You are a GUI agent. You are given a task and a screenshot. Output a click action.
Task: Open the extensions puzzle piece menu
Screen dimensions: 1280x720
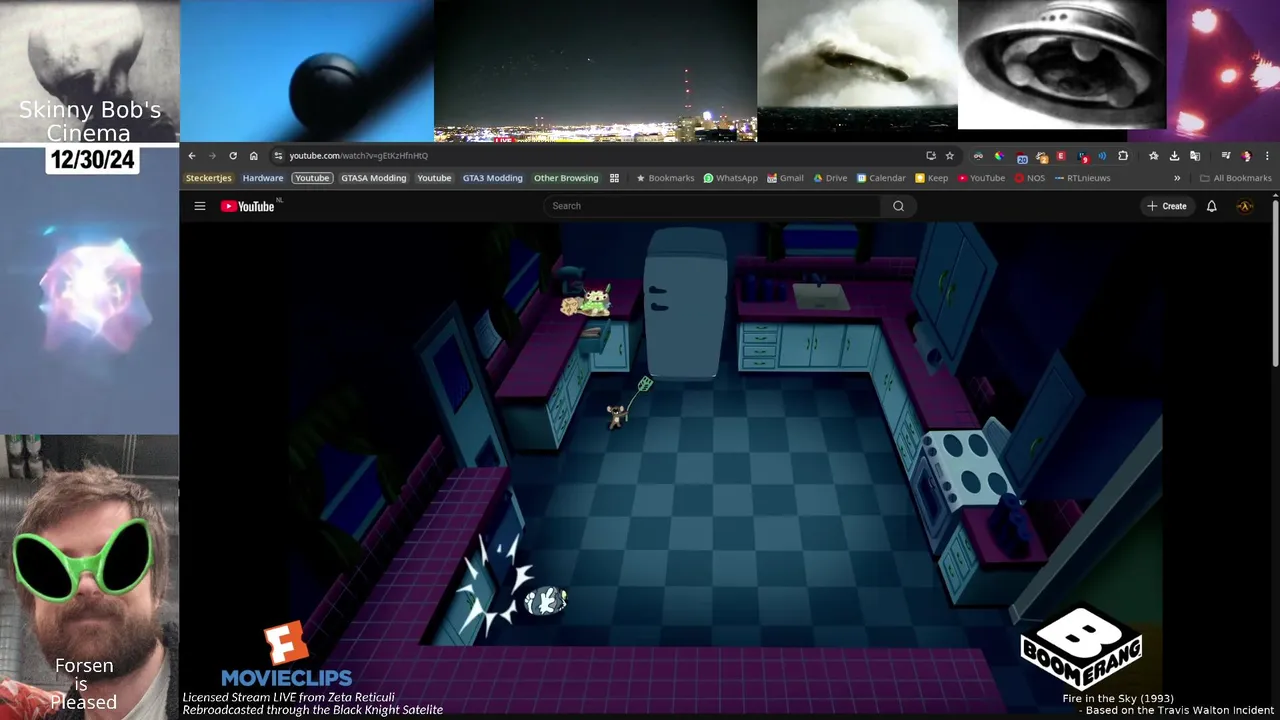1123,156
